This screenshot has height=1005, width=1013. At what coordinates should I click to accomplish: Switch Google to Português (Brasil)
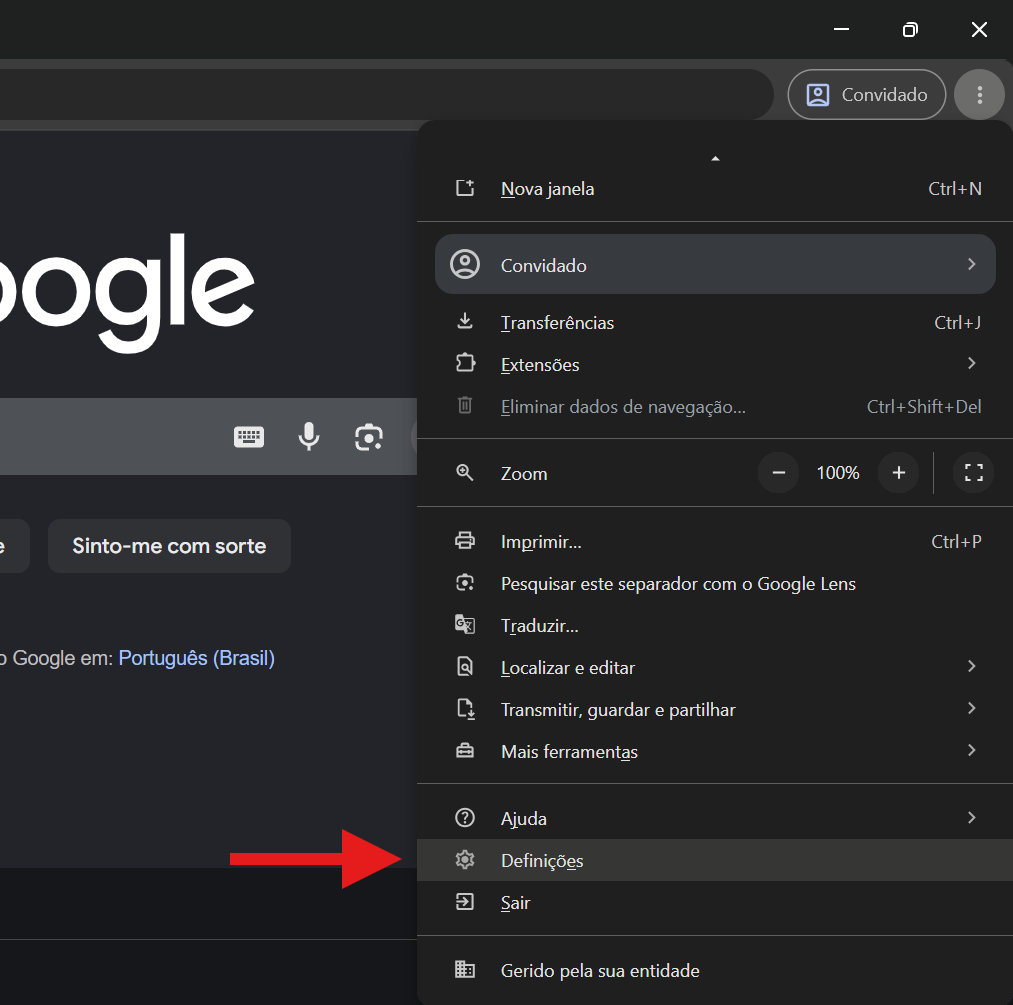point(196,658)
